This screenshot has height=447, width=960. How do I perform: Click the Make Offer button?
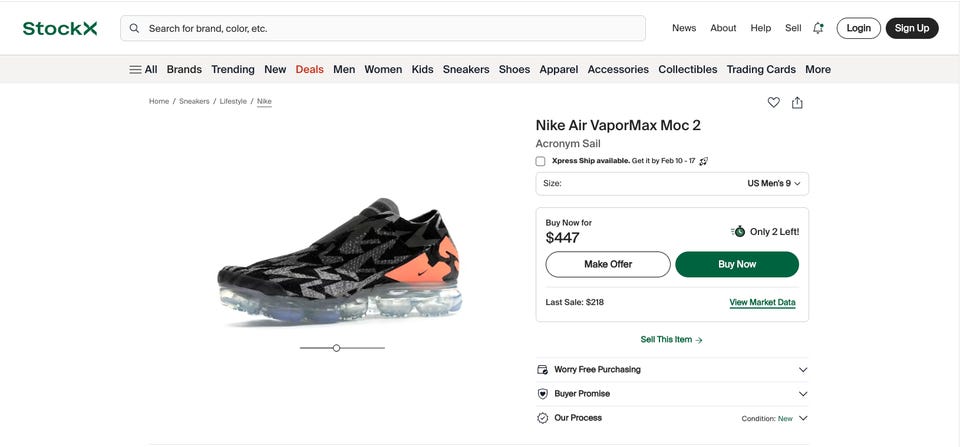point(608,264)
